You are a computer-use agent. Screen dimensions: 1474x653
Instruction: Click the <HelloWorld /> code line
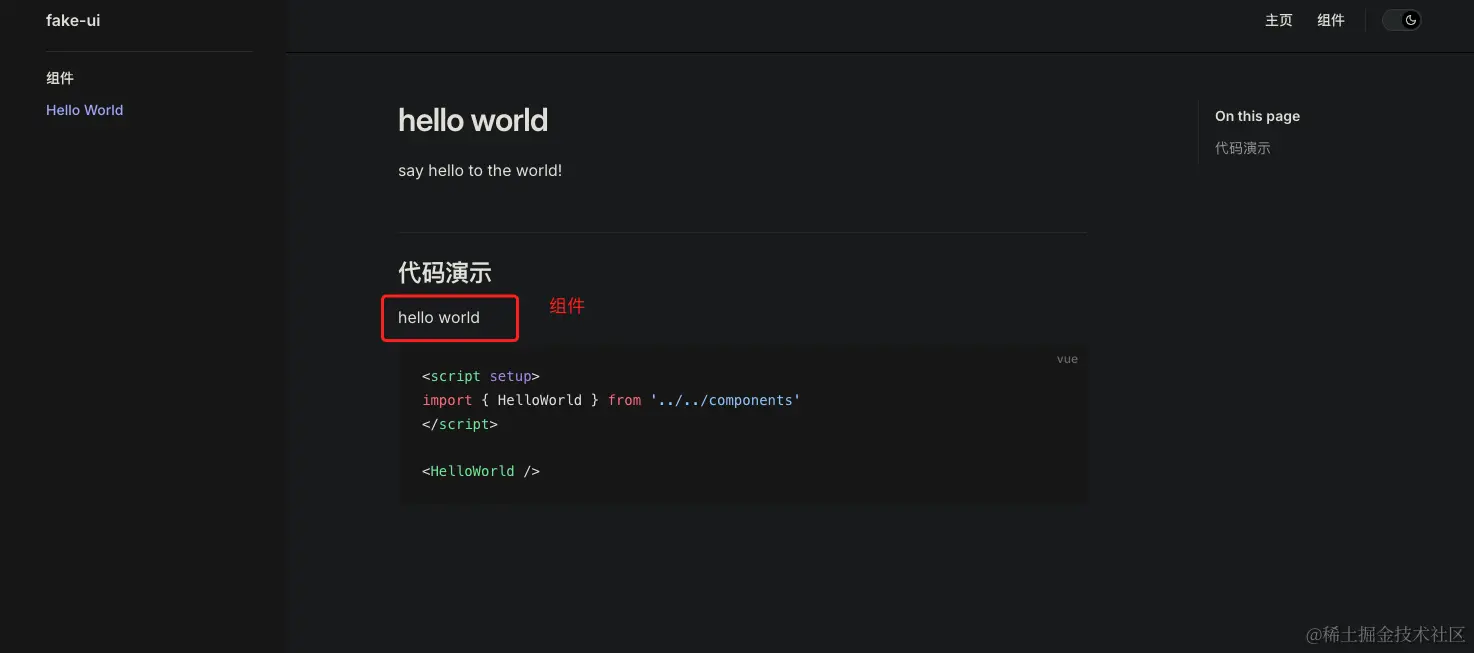click(481, 471)
